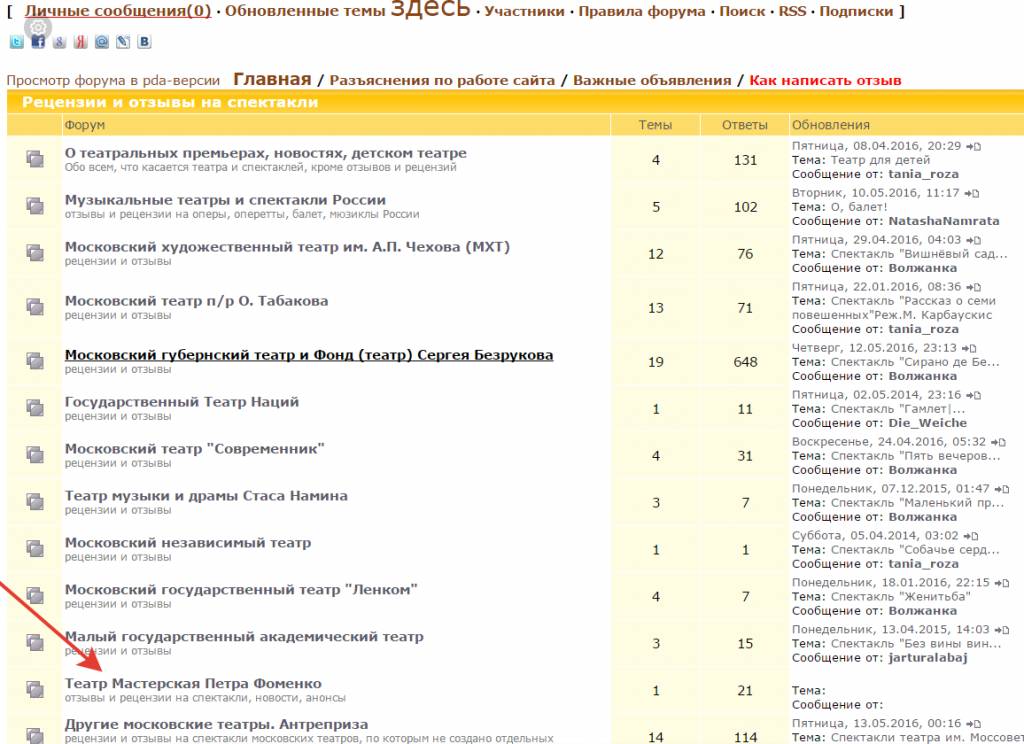This screenshot has width=1024, height=744.
Task: Open the topic "Театр для детей"
Action: (x=880, y=160)
